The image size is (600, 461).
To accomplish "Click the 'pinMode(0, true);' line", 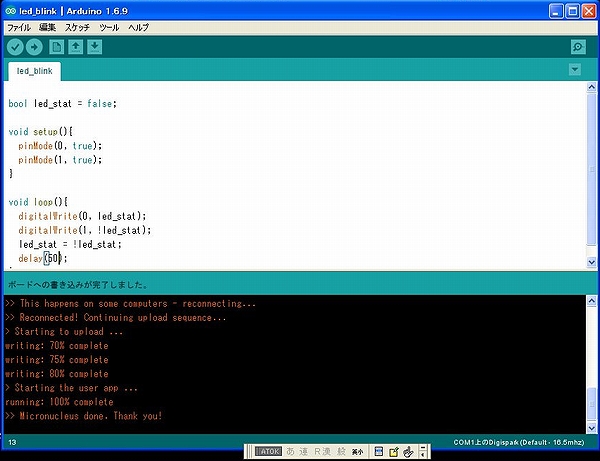I will (60, 146).
